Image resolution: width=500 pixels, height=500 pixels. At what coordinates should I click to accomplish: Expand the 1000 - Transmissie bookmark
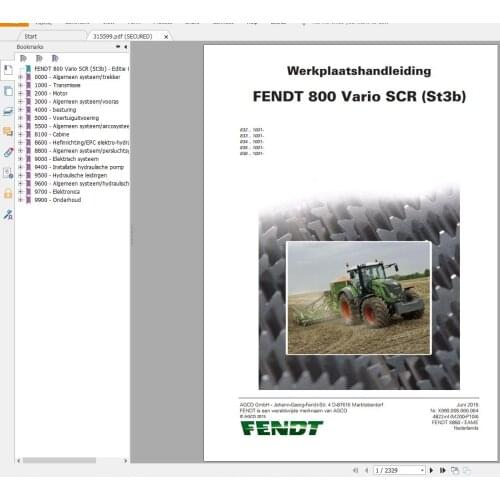21,85
